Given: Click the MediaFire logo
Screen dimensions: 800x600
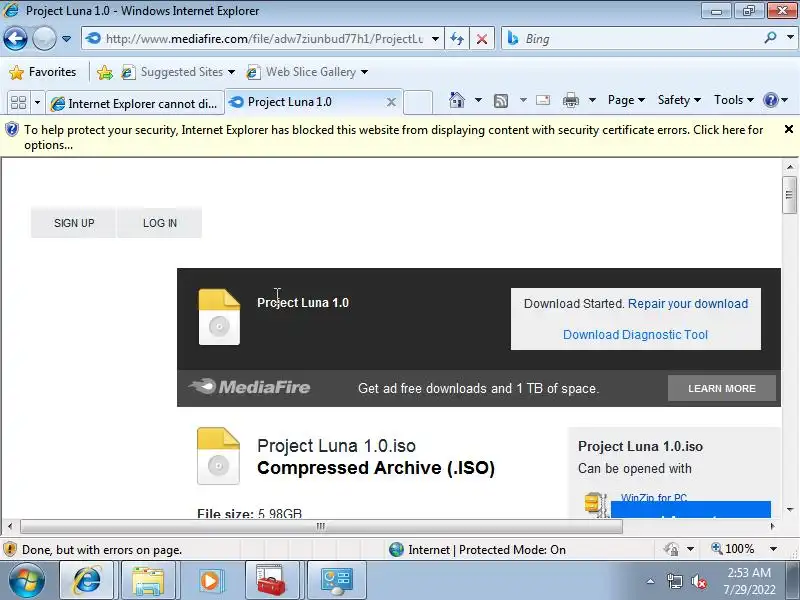Looking at the screenshot, I should [x=249, y=387].
